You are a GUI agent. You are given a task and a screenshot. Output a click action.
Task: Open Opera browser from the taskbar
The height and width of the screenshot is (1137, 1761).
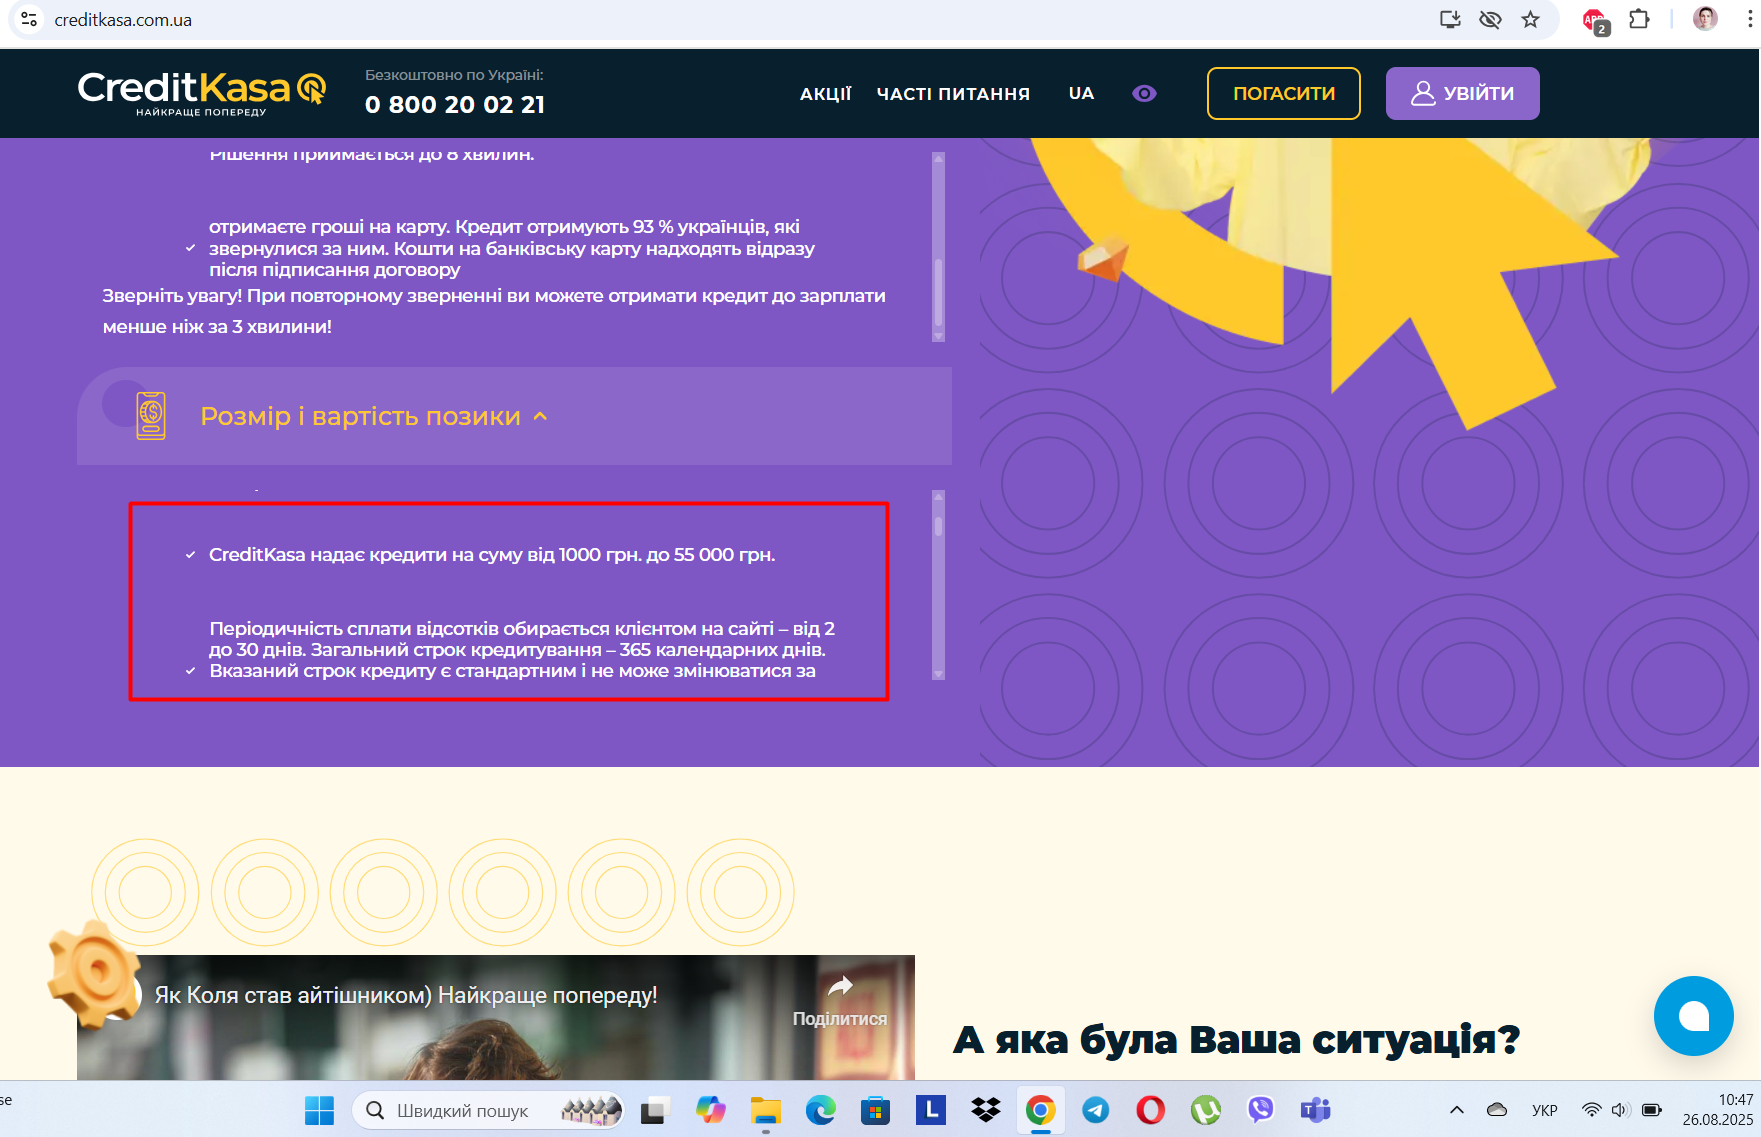pos(1151,1110)
